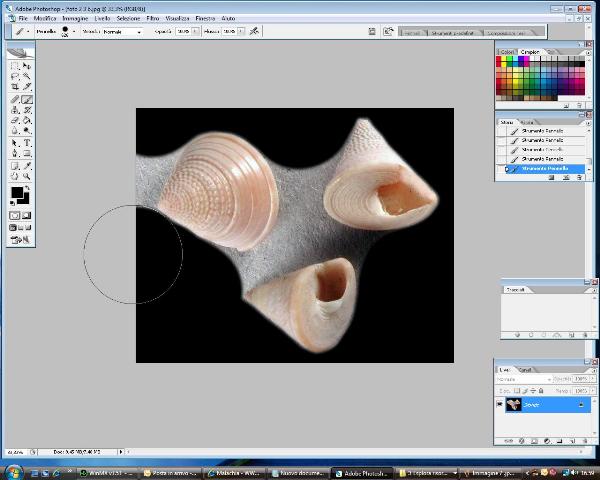The width and height of the screenshot is (600, 480).
Task: Select the 'Strumento Pennello' history state
Action: (x=545, y=168)
